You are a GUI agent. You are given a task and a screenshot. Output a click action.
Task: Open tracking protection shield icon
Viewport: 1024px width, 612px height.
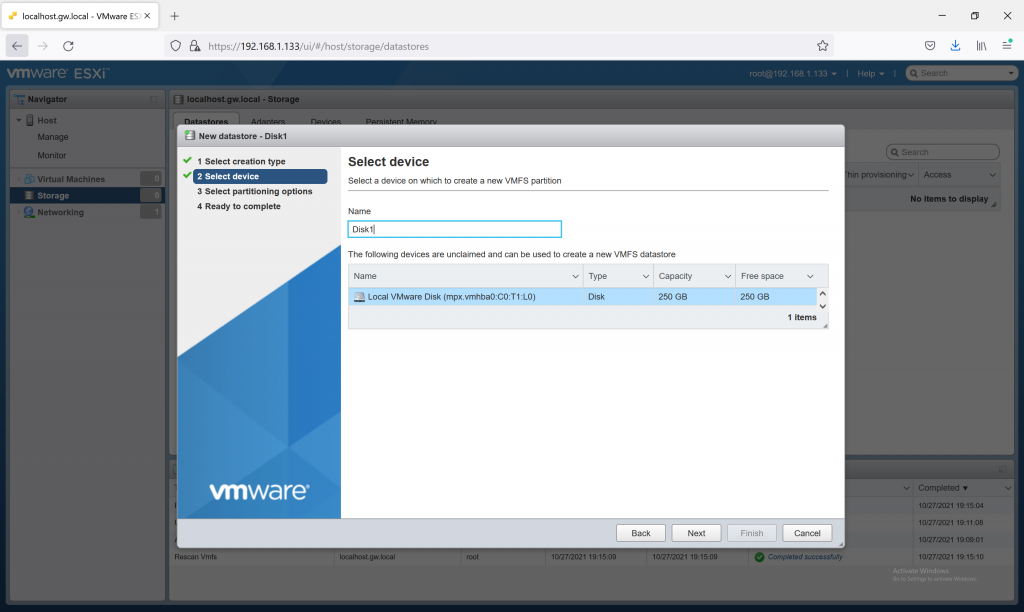pyautogui.click(x=176, y=46)
